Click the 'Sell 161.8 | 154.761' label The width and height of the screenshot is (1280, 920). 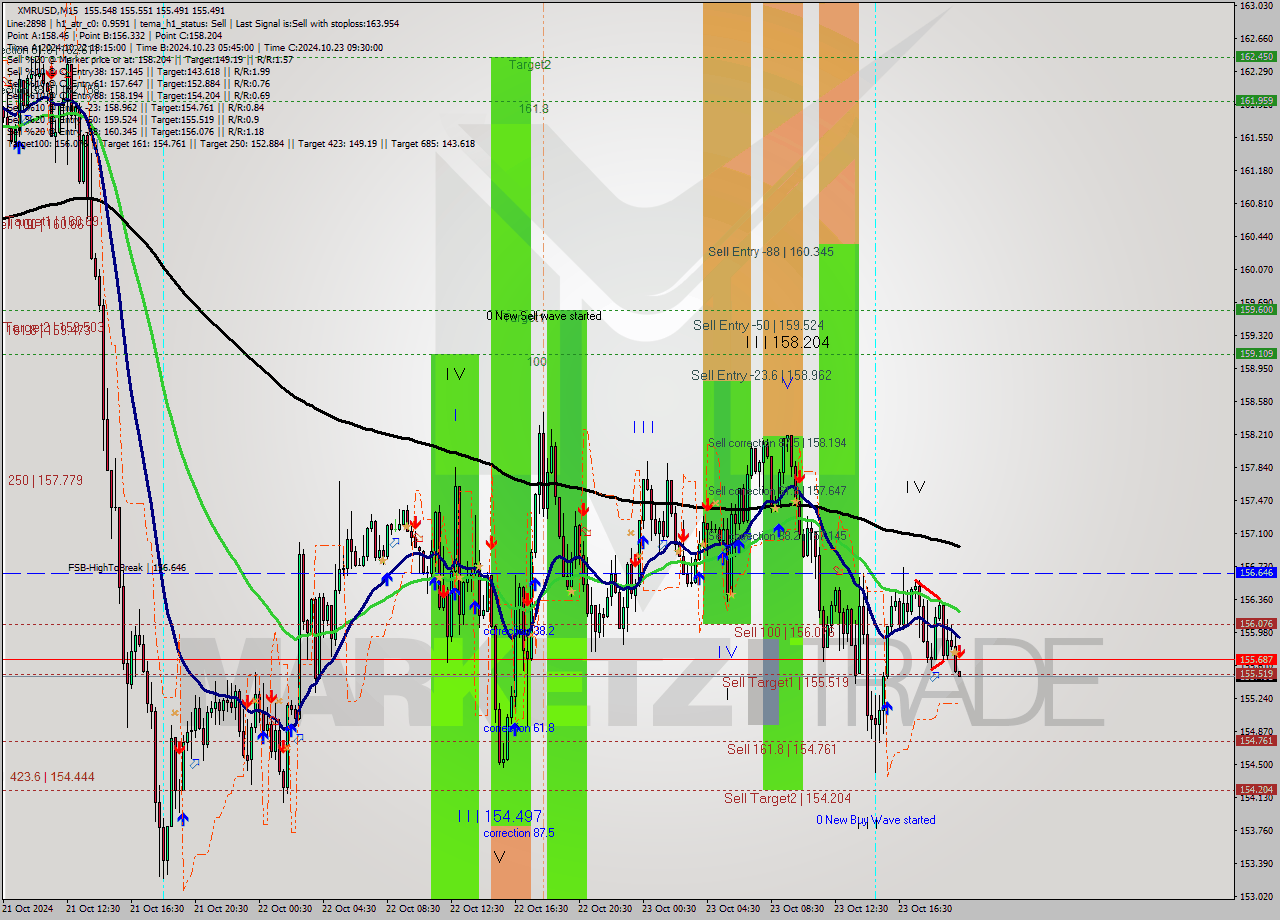coord(782,749)
